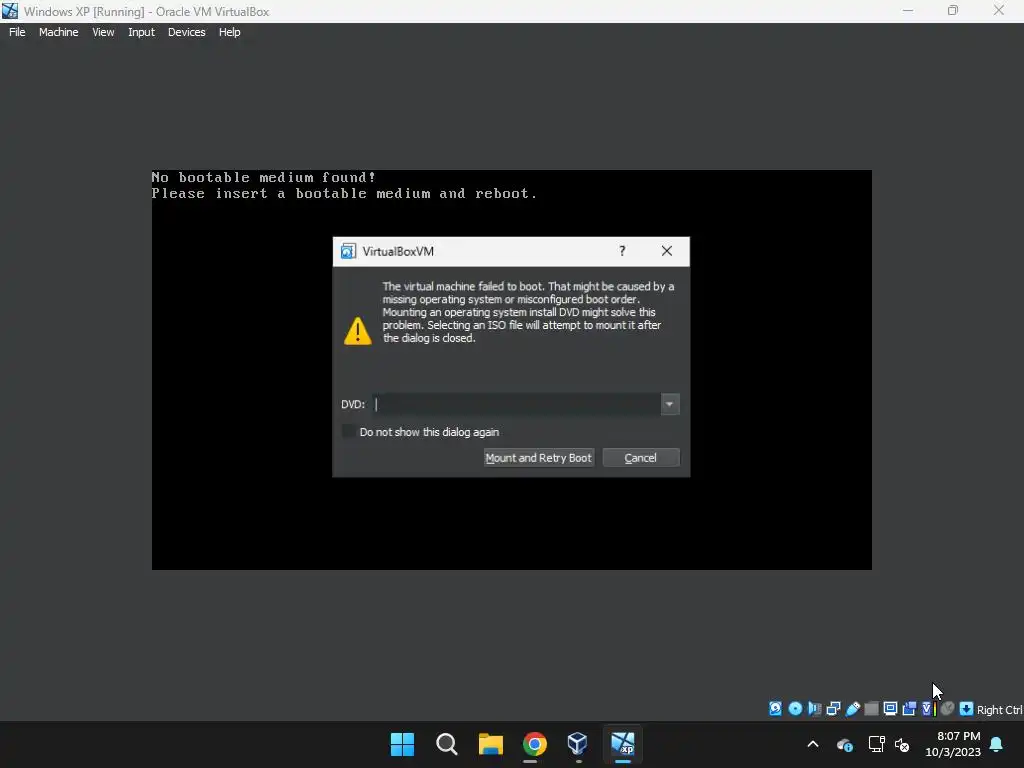The image size is (1024, 768).
Task: Open the Input menu
Action: tap(141, 32)
